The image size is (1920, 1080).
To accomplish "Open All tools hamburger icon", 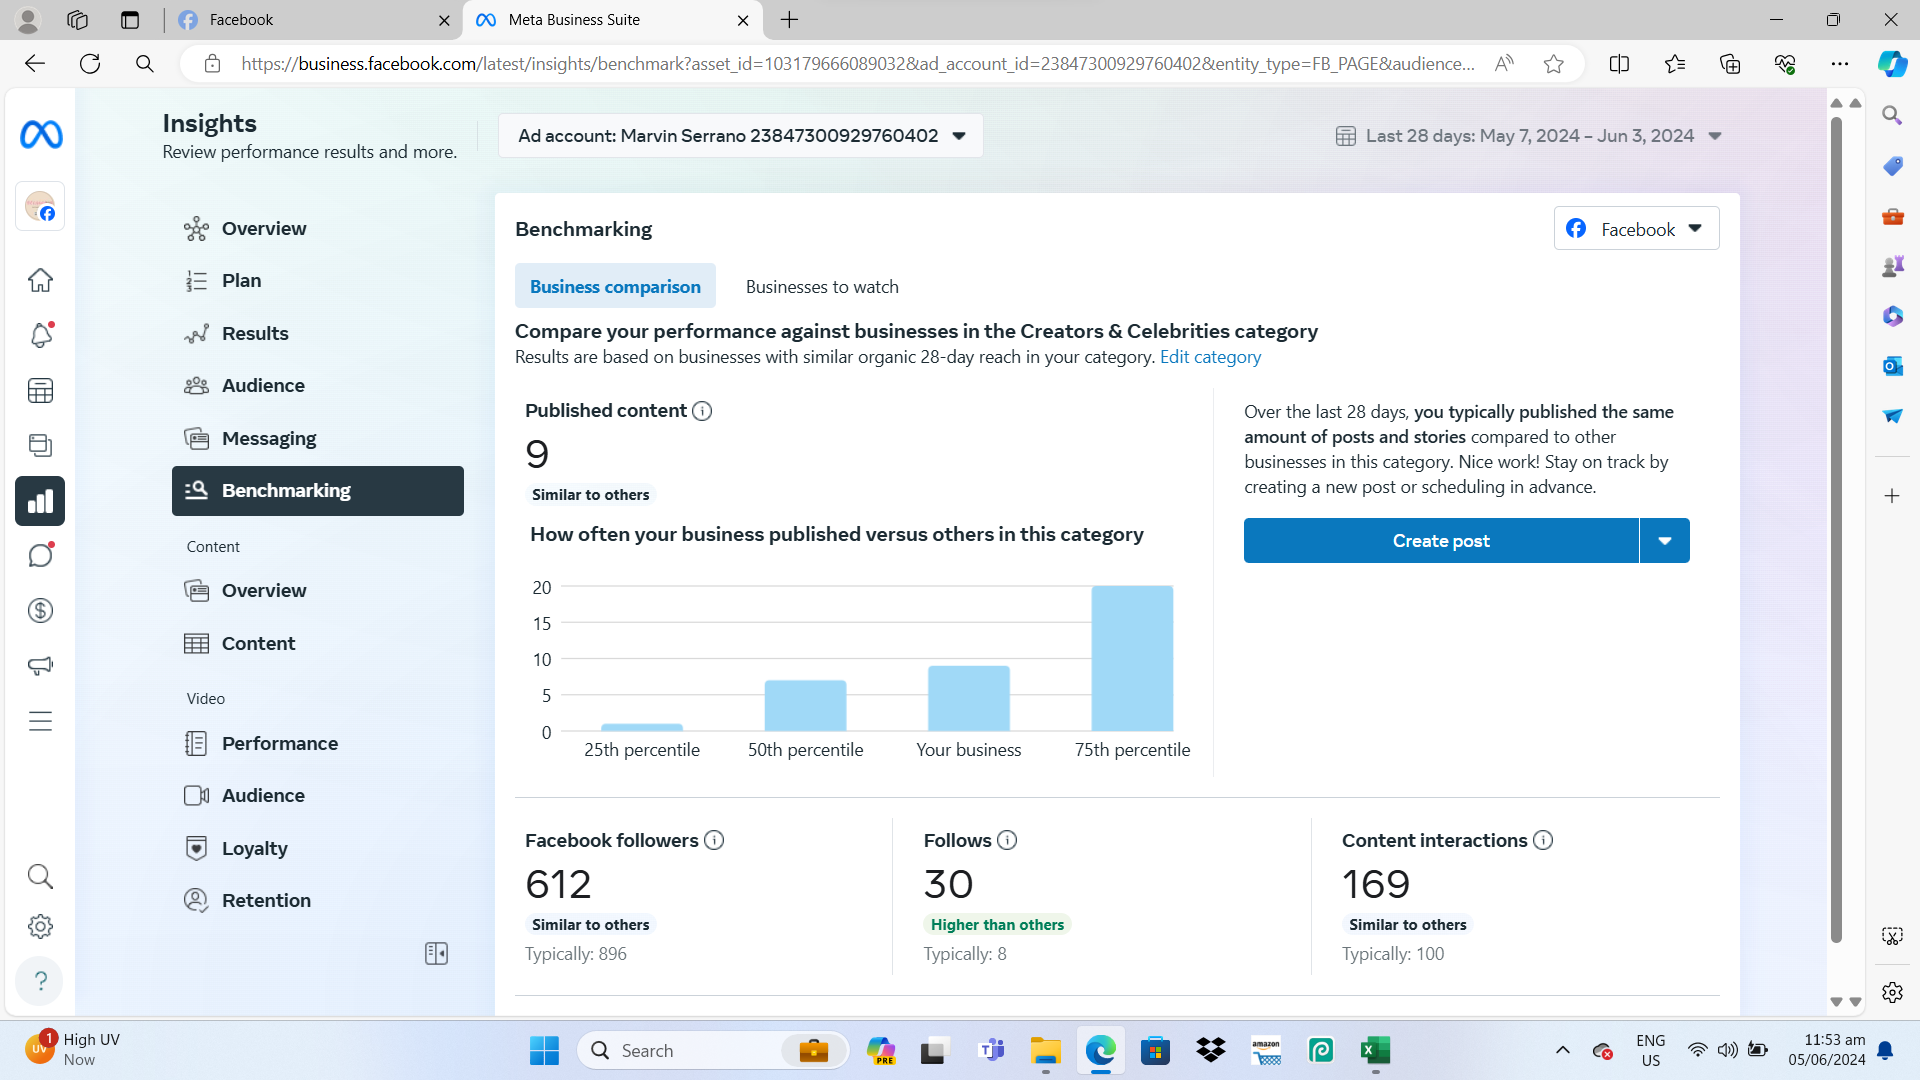I will click(x=40, y=721).
